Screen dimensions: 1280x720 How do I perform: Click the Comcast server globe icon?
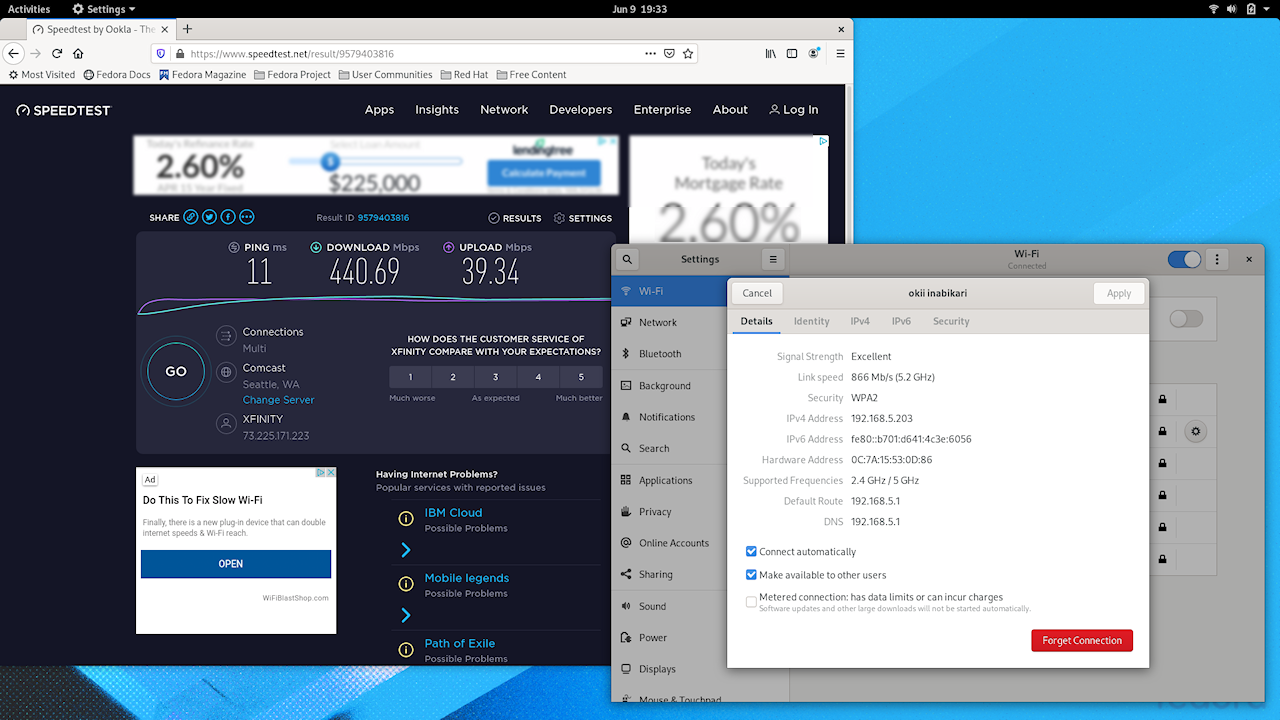pyautogui.click(x=226, y=372)
